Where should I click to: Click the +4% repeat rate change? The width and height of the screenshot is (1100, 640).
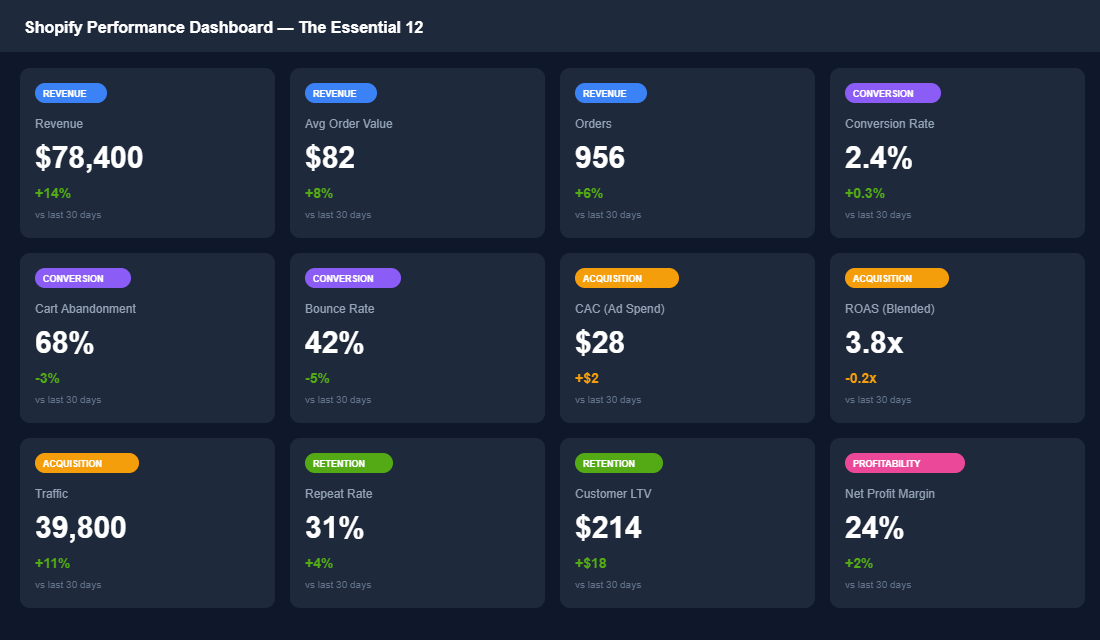[x=319, y=564]
